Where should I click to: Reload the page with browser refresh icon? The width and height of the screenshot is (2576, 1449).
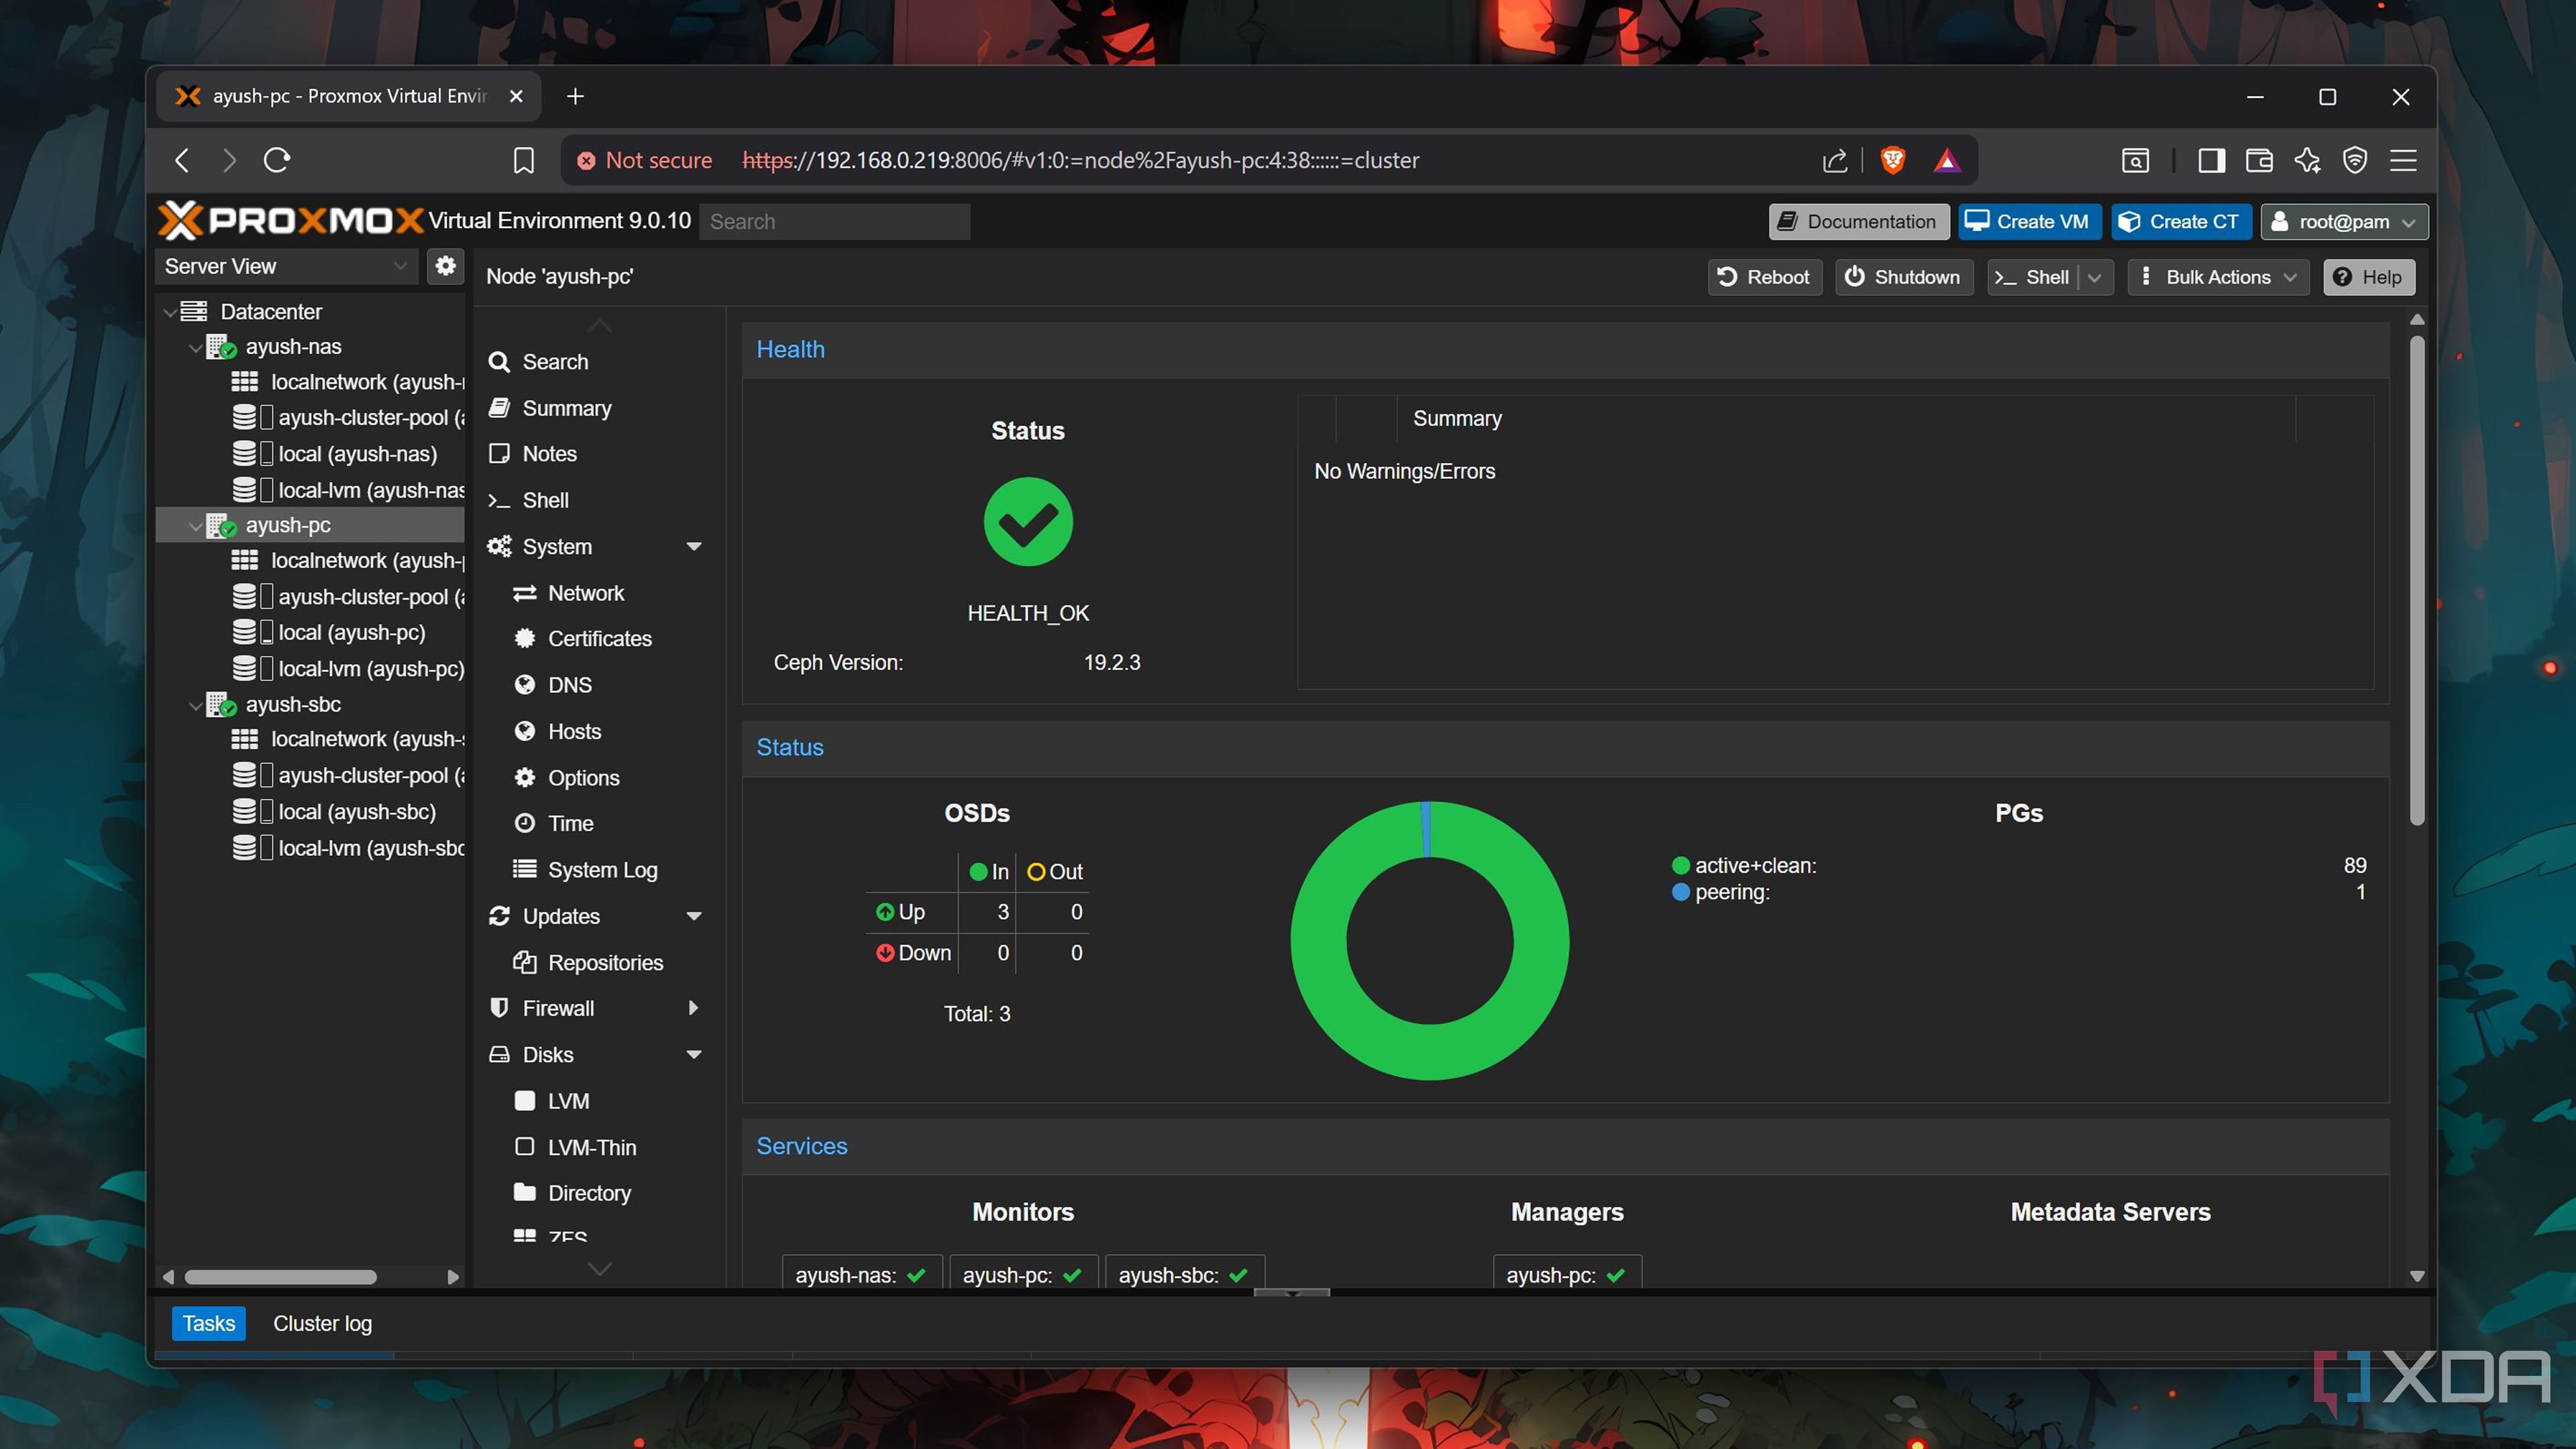tap(277, 160)
